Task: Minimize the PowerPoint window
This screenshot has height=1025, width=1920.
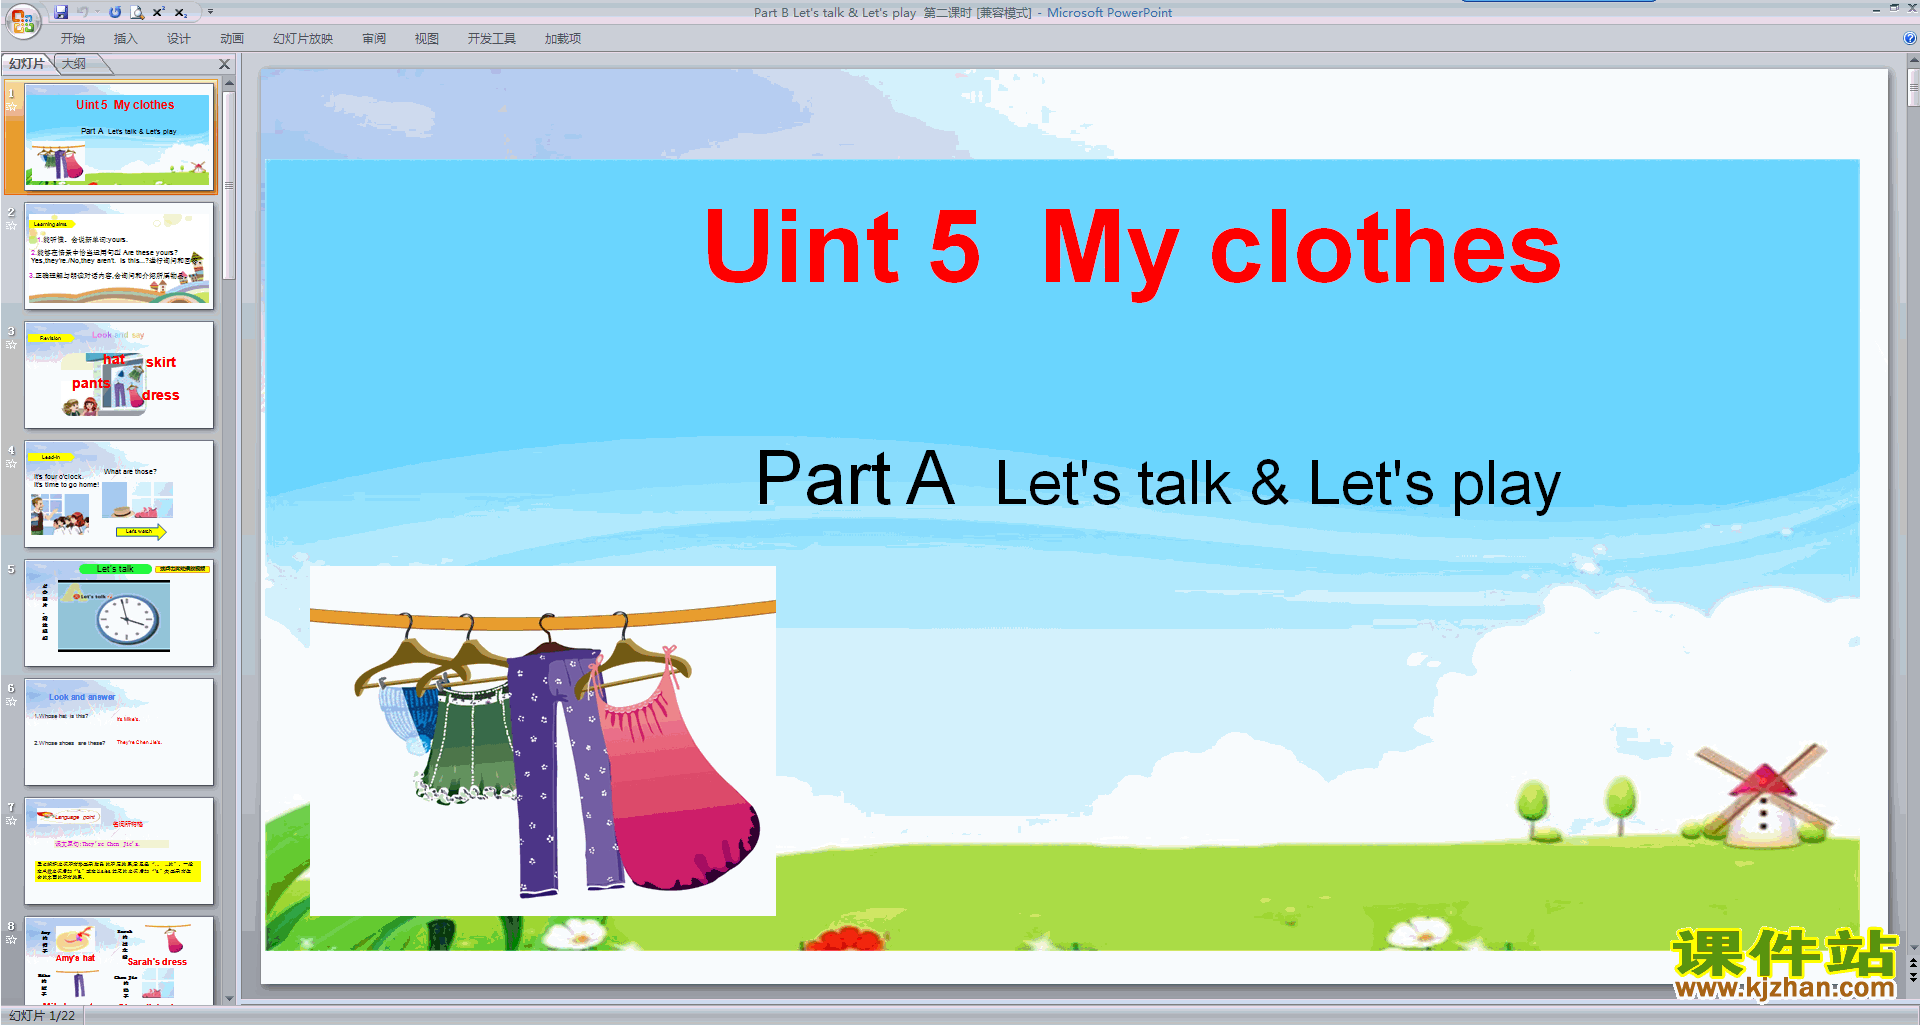Action: (x=1876, y=9)
